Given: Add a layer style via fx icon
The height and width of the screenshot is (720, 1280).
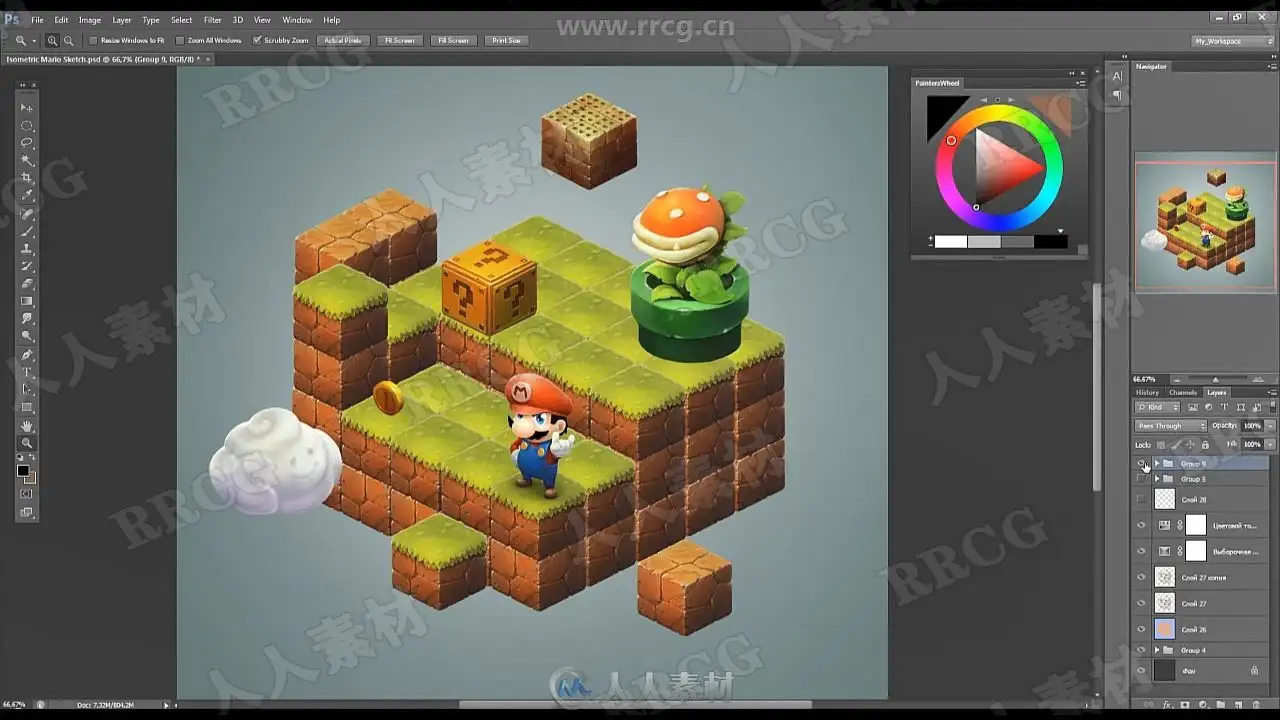Looking at the screenshot, I should click(x=1167, y=705).
